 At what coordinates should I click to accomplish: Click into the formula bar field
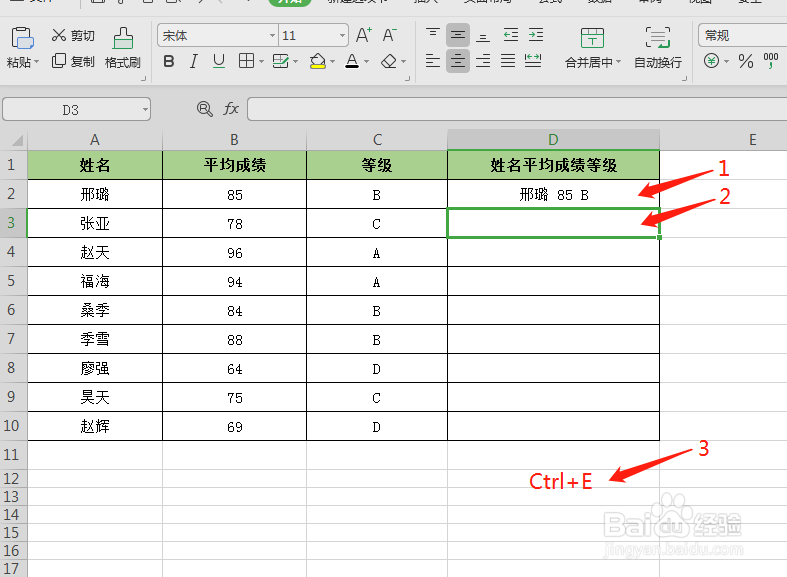coord(517,109)
